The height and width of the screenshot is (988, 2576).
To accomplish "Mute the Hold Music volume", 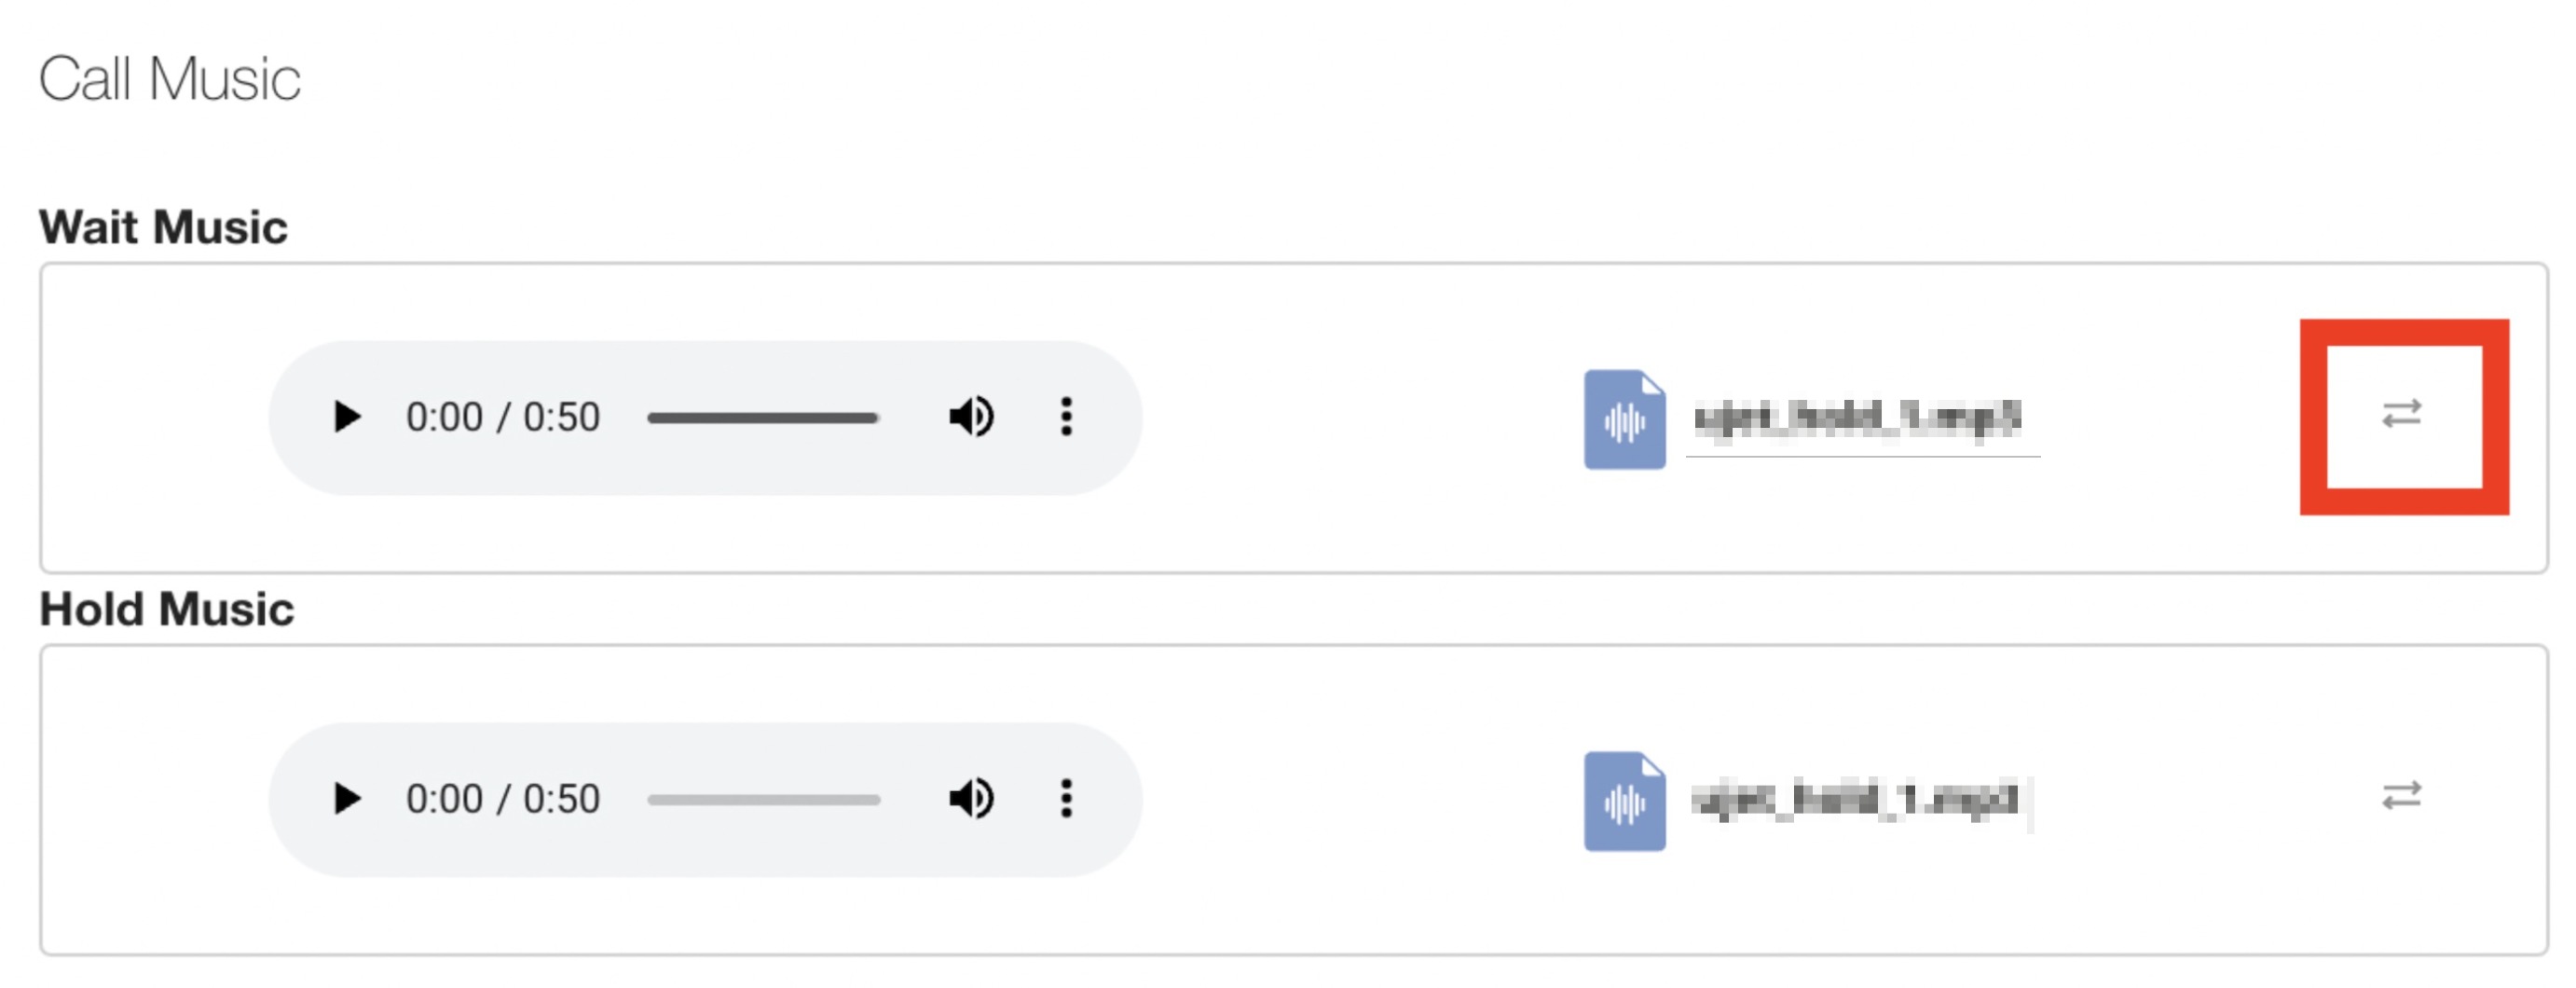I will [970, 799].
